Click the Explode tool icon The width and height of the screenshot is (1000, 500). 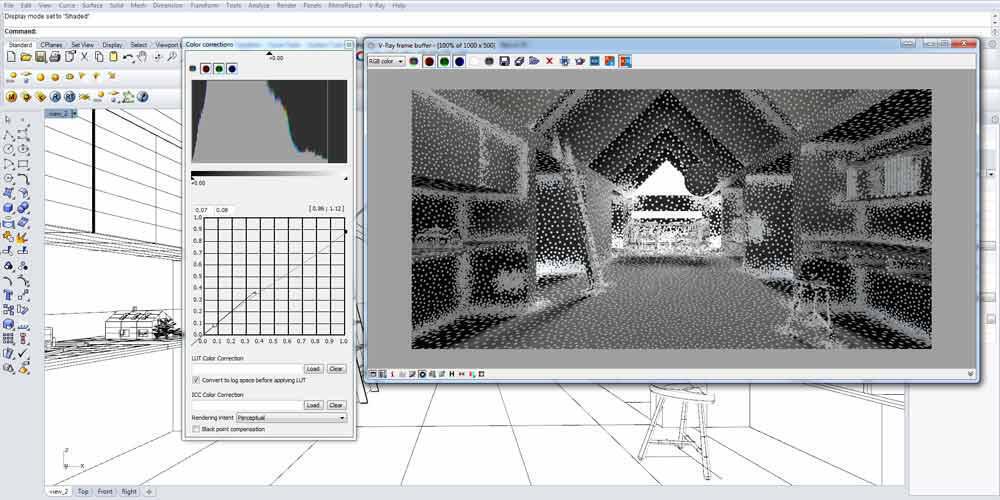24,238
